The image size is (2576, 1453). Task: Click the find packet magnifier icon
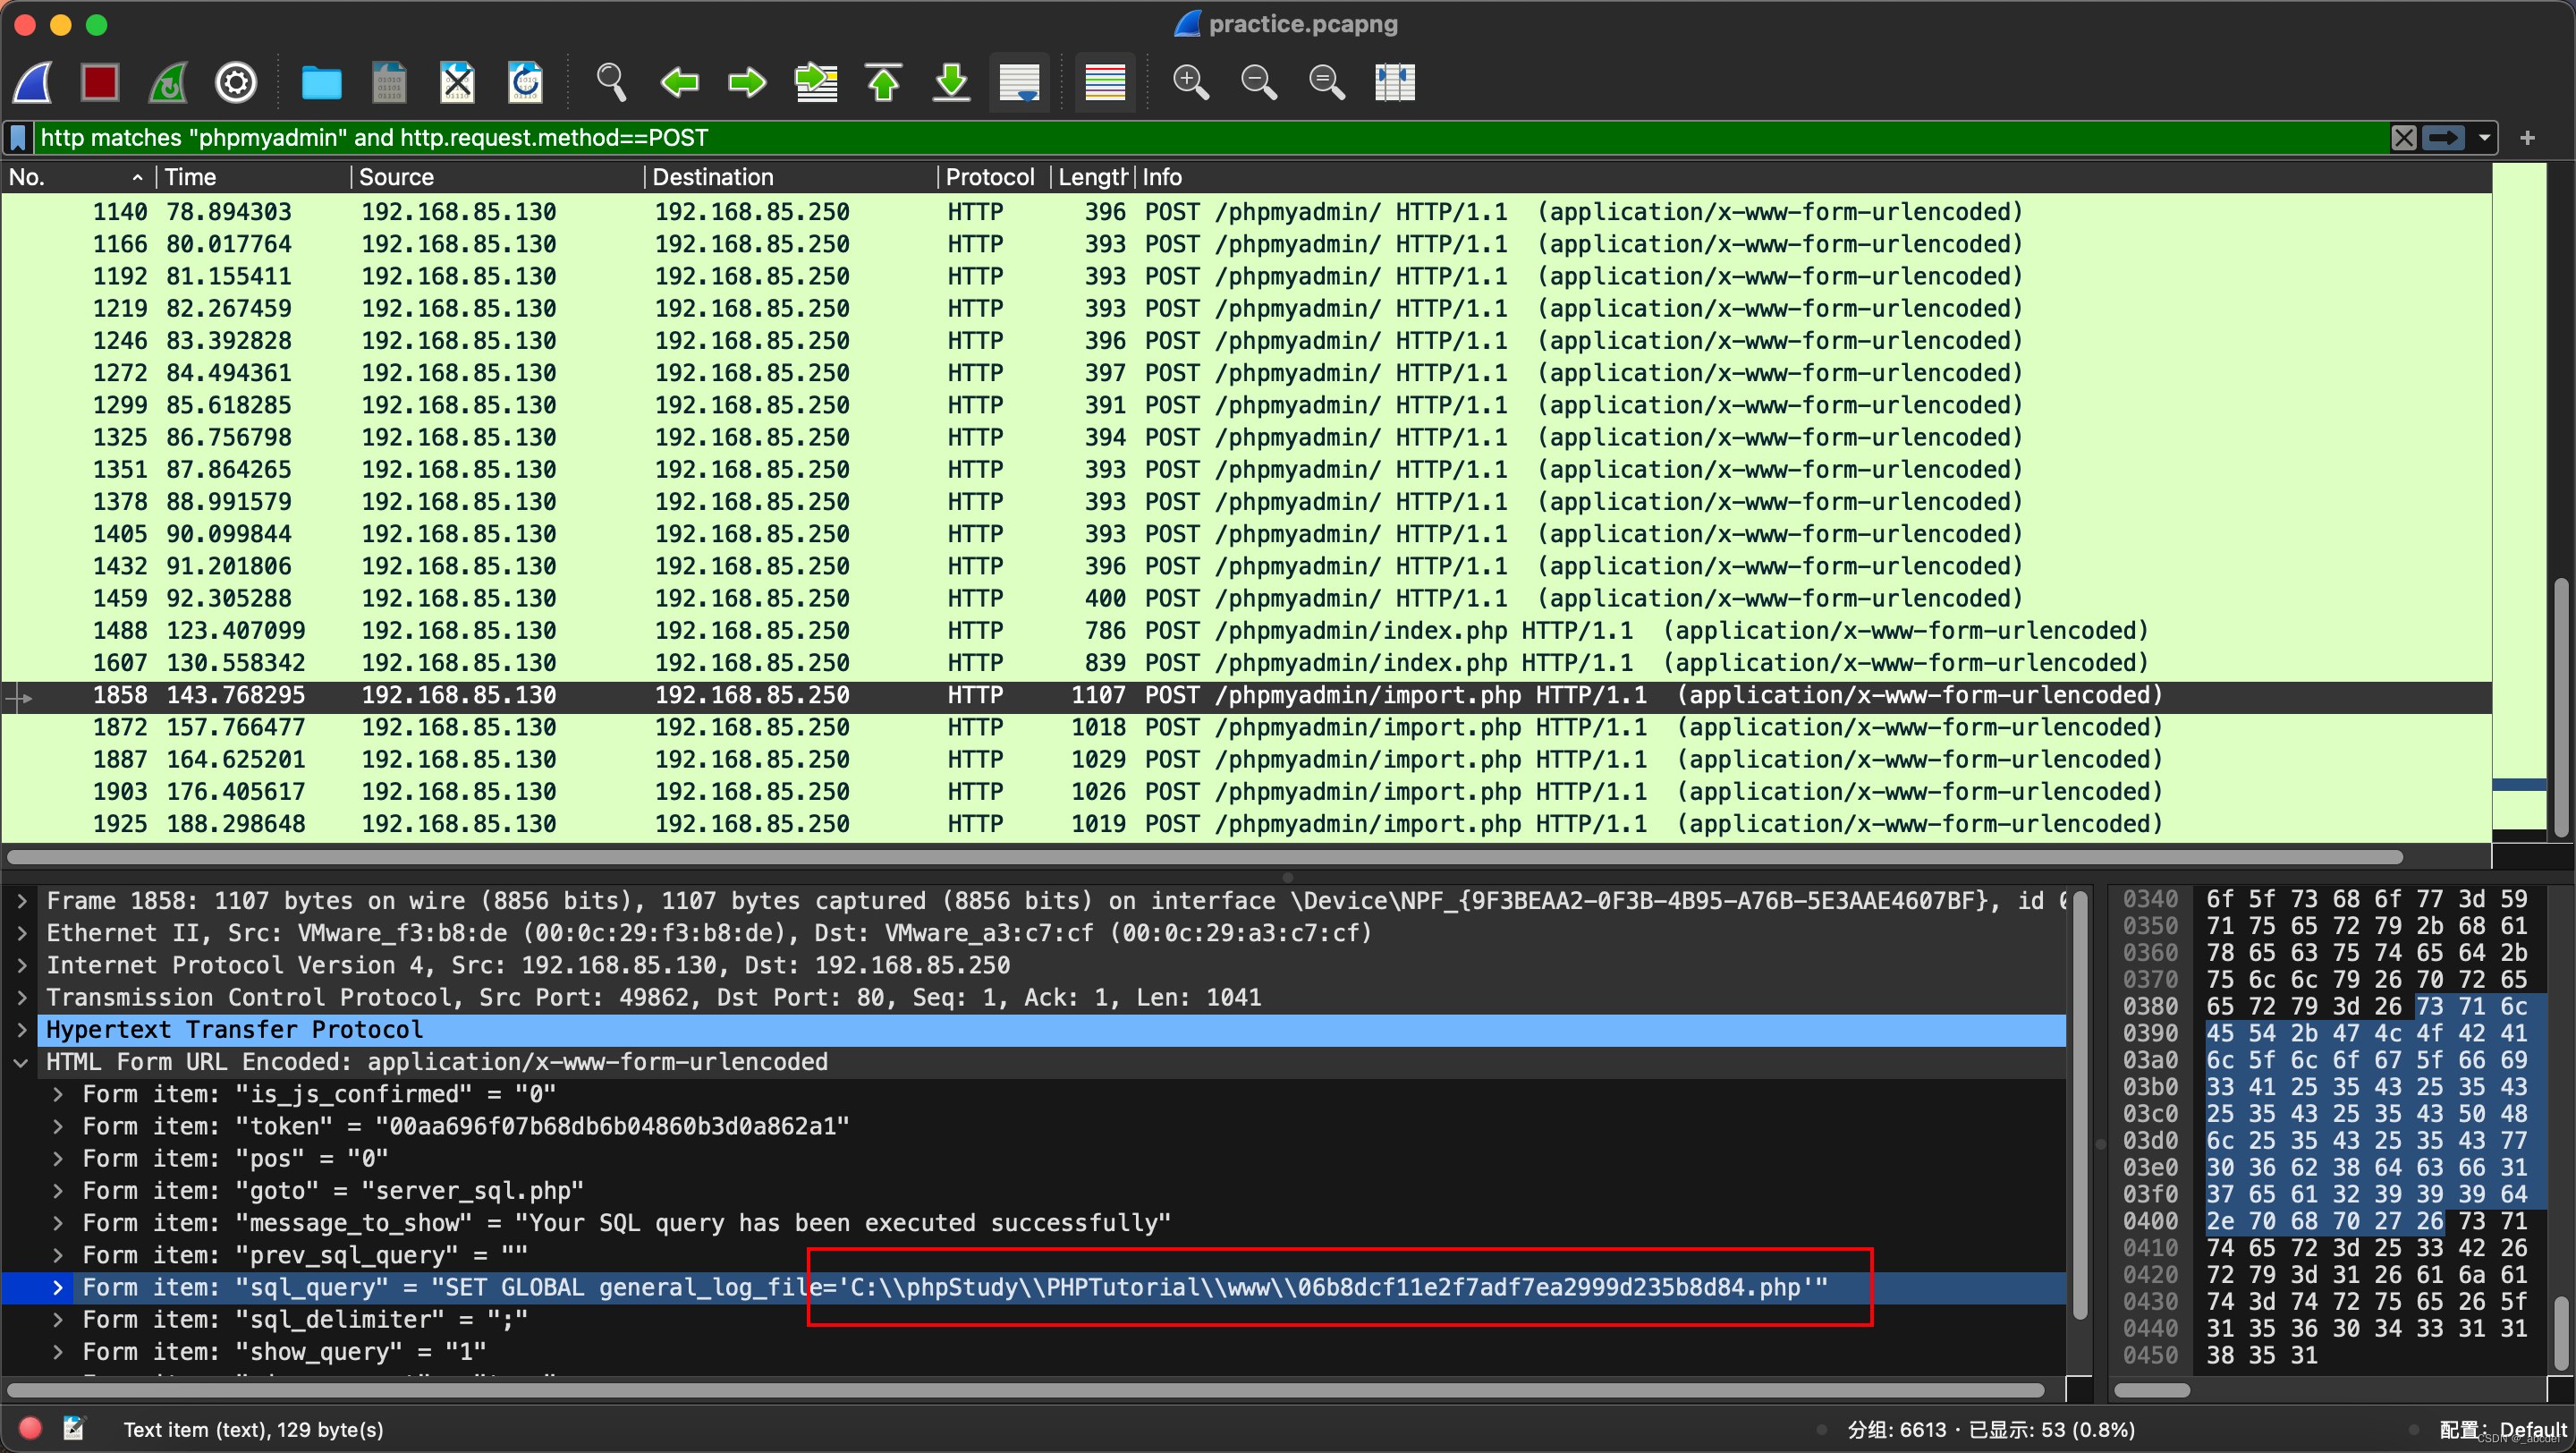[x=611, y=82]
